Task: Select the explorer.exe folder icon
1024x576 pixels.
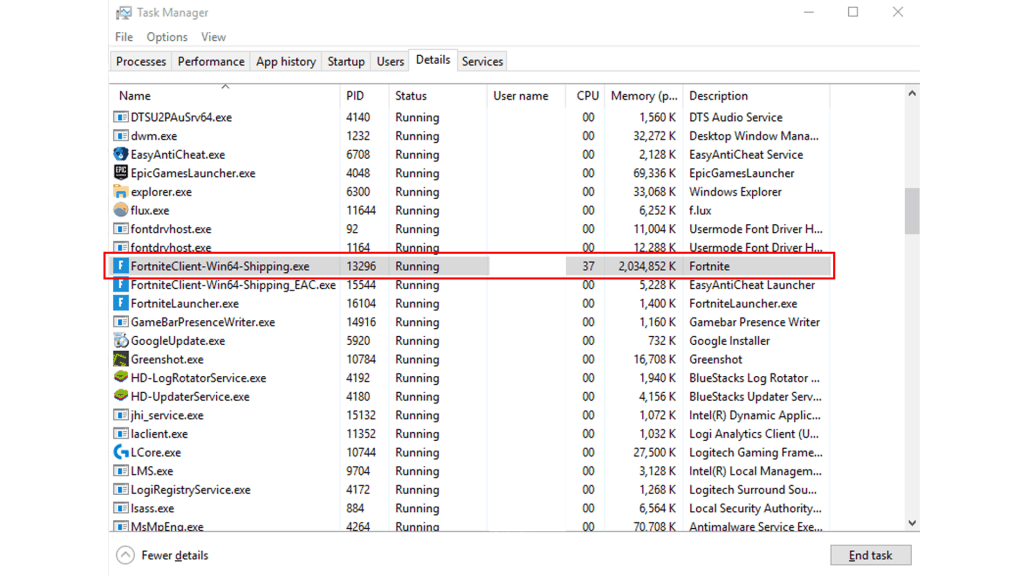Action: tap(121, 191)
